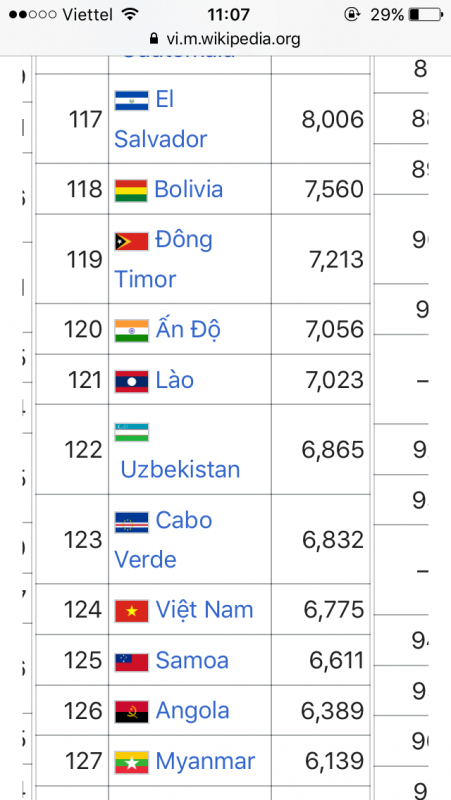
Task: Open the Myanmar article link
Action: point(205,762)
